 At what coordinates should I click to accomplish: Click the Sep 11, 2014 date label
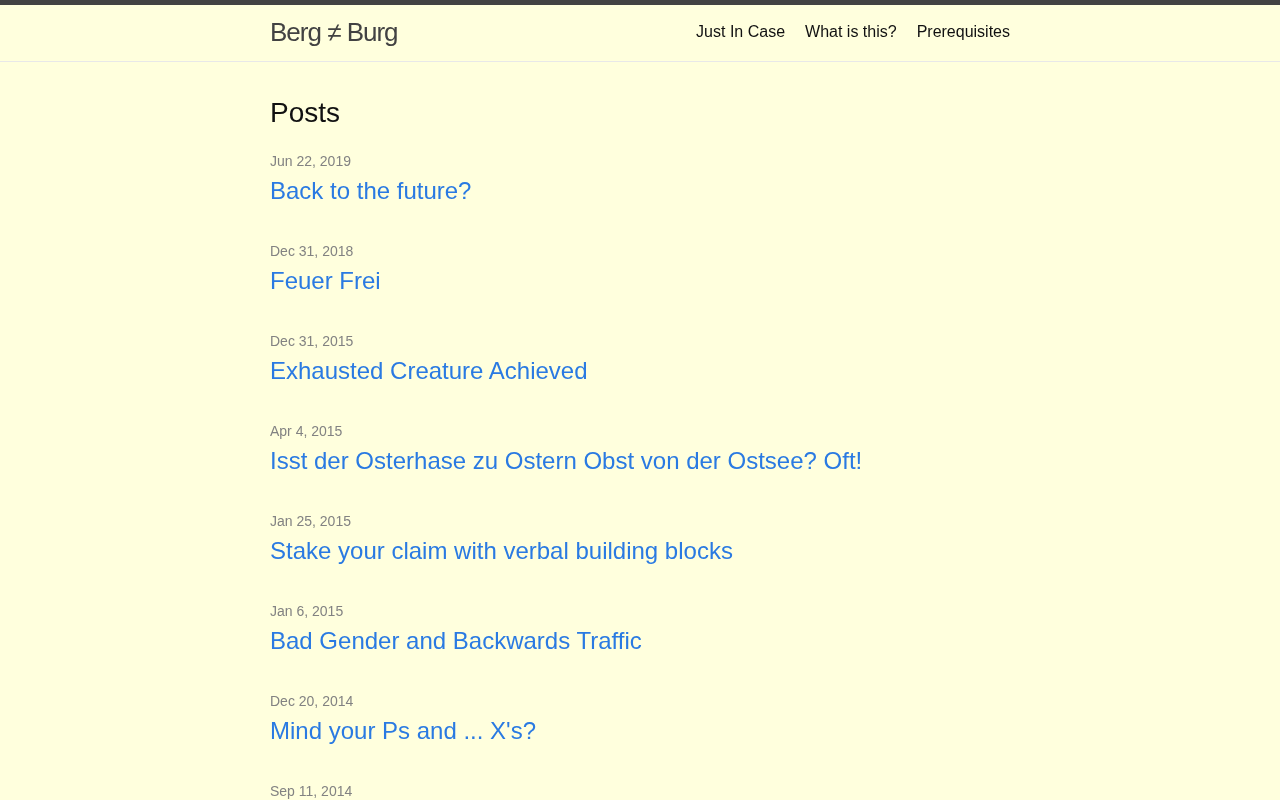pos(311,791)
